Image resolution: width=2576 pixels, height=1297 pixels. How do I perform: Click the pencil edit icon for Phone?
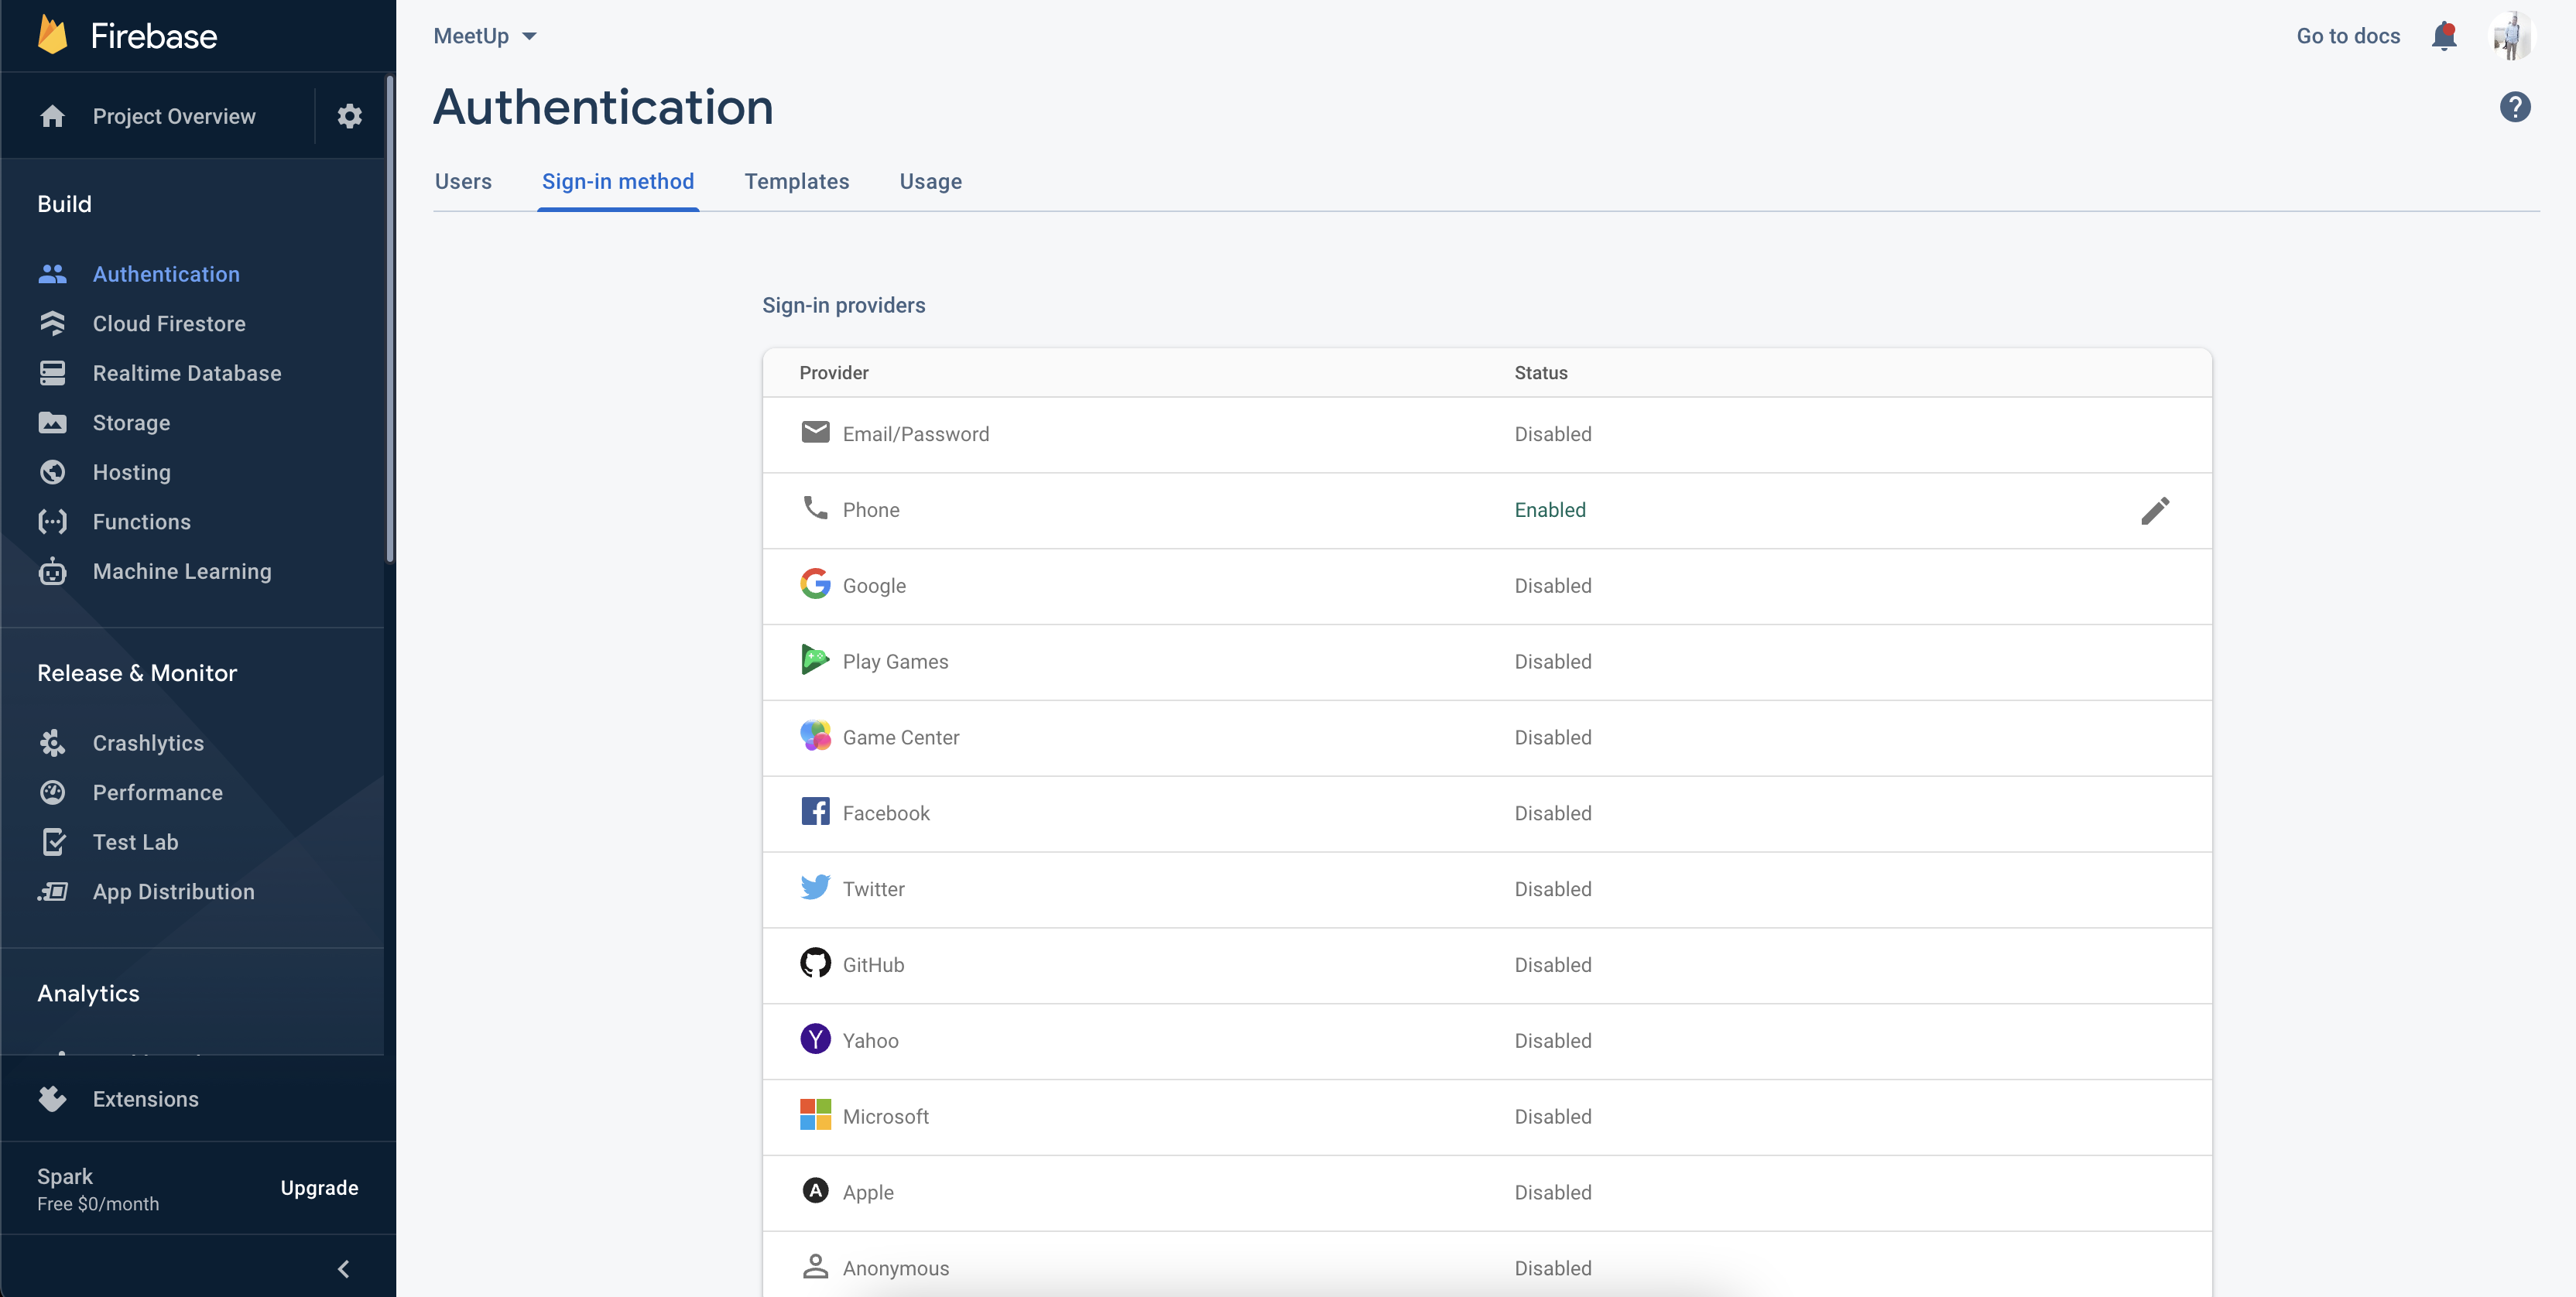point(2155,511)
